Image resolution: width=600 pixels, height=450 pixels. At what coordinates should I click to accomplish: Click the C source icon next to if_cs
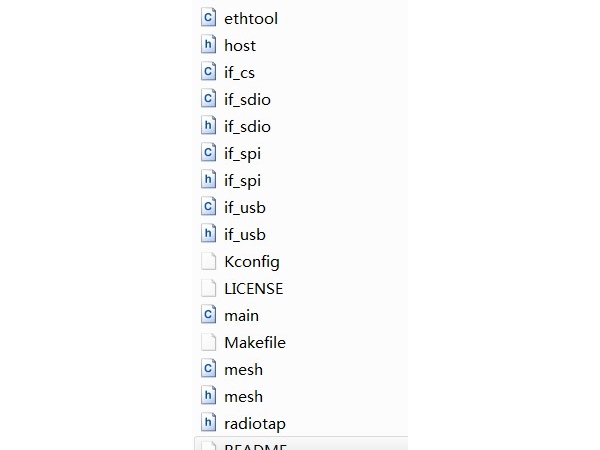coord(208,72)
